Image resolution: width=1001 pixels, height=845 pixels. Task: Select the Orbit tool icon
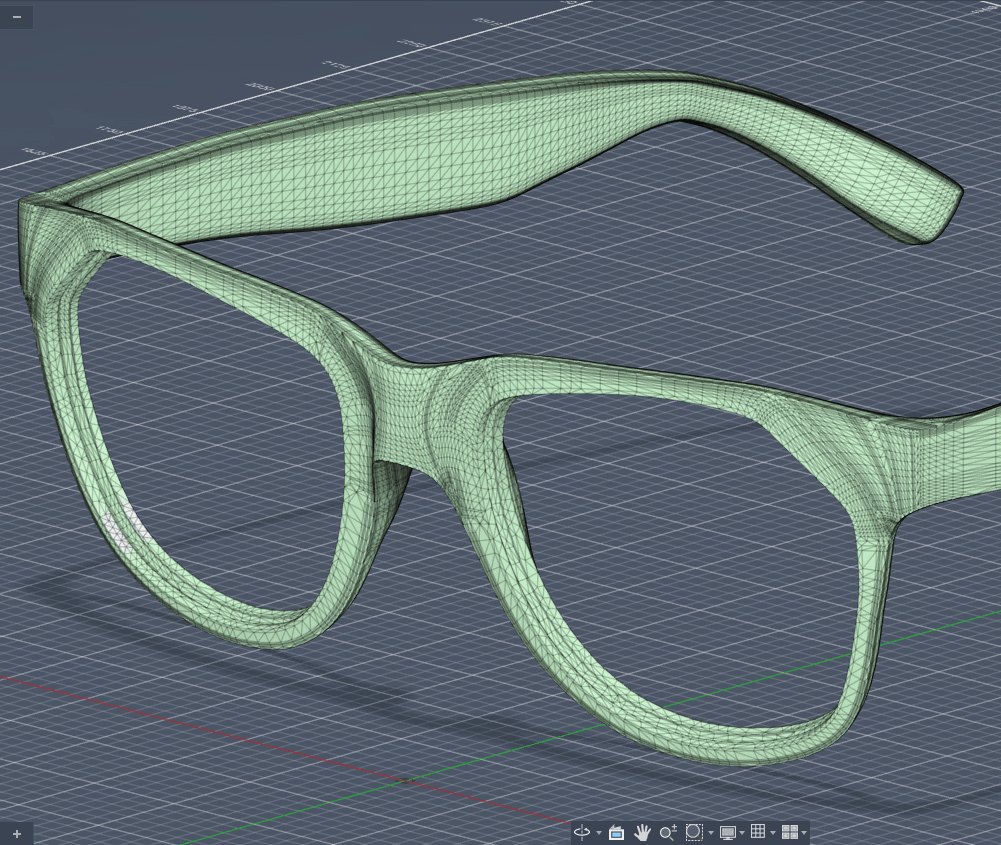(582, 832)
